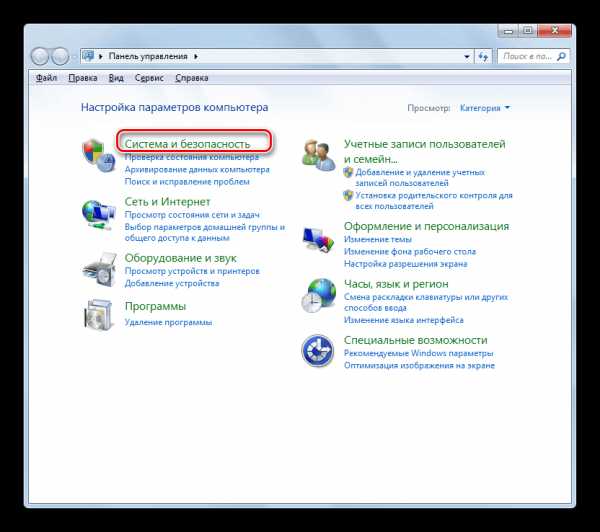This screenshot has width=600, height=532.
Task: Expand arrow after 'Панель управления' breadcrumb
Action: pyautogui.click(x=196, y=57)
